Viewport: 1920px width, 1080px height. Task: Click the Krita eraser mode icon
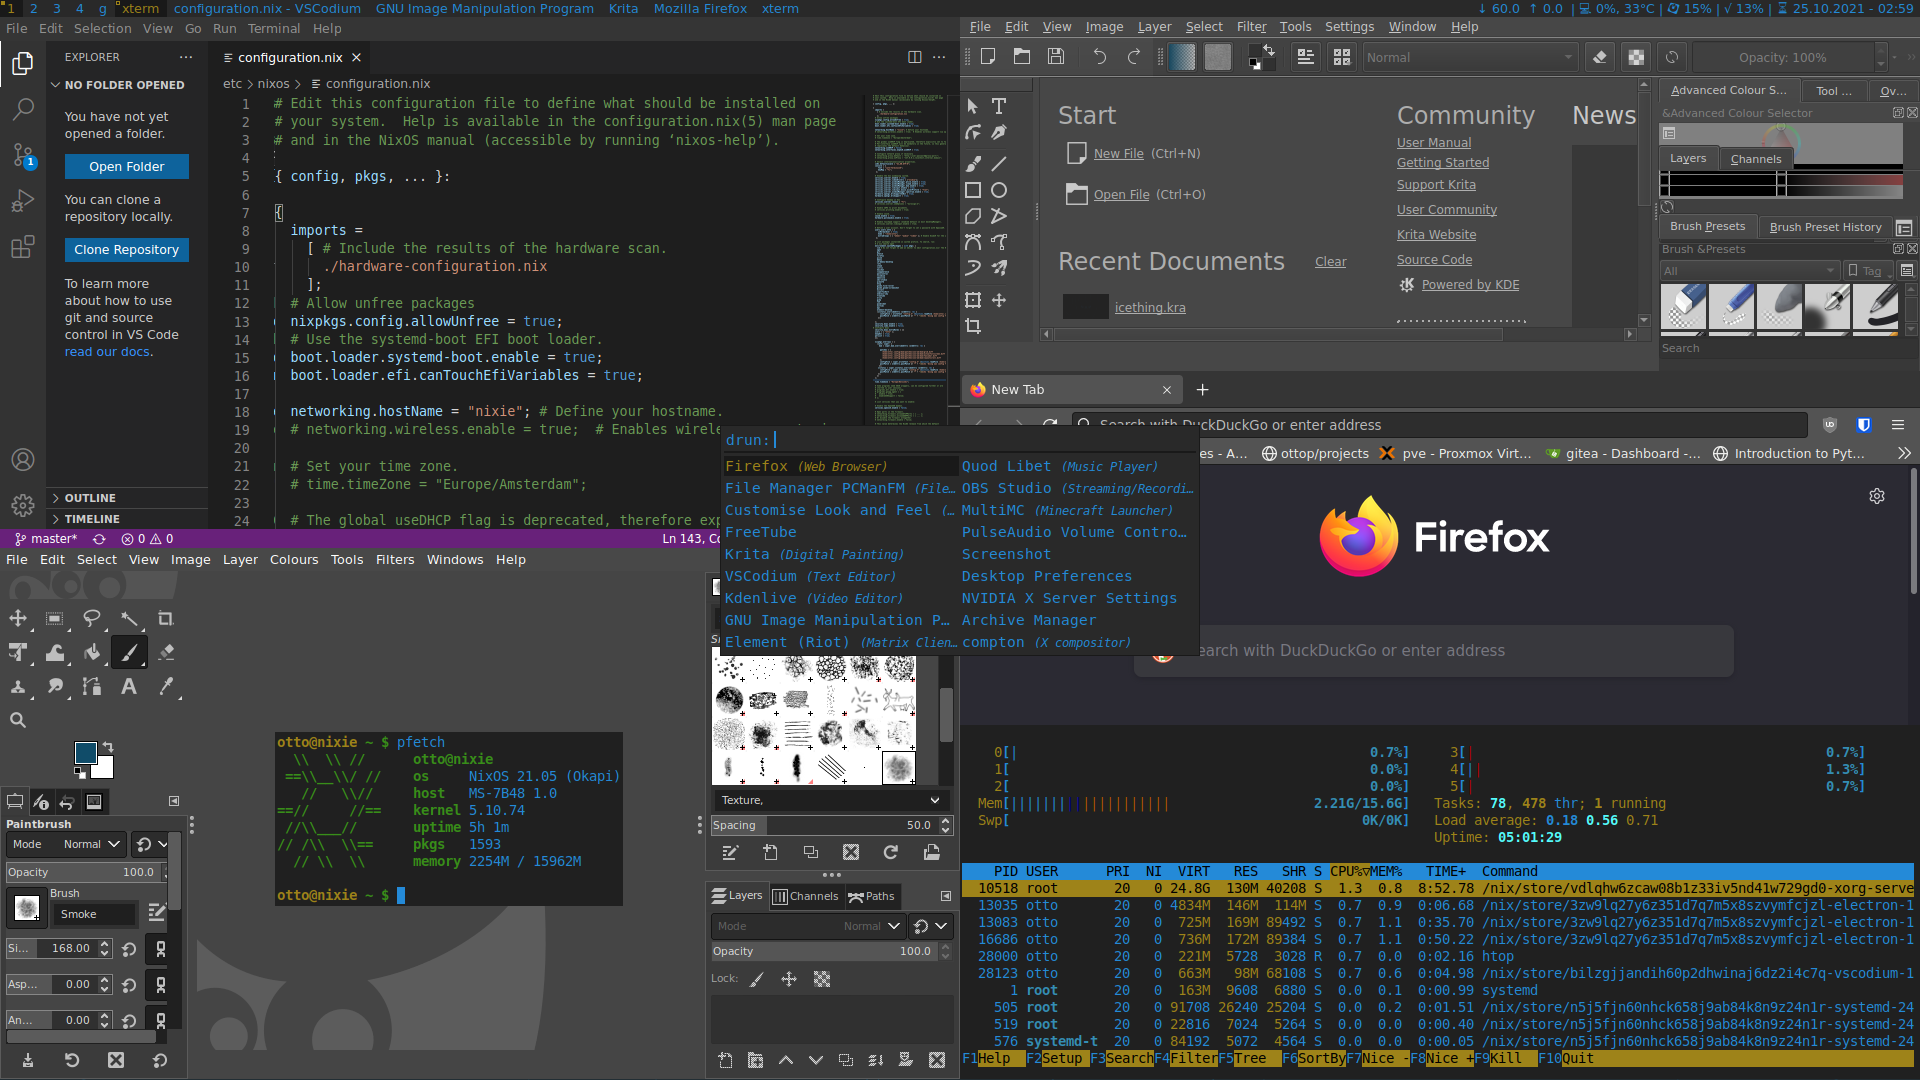coord(1600,58)
